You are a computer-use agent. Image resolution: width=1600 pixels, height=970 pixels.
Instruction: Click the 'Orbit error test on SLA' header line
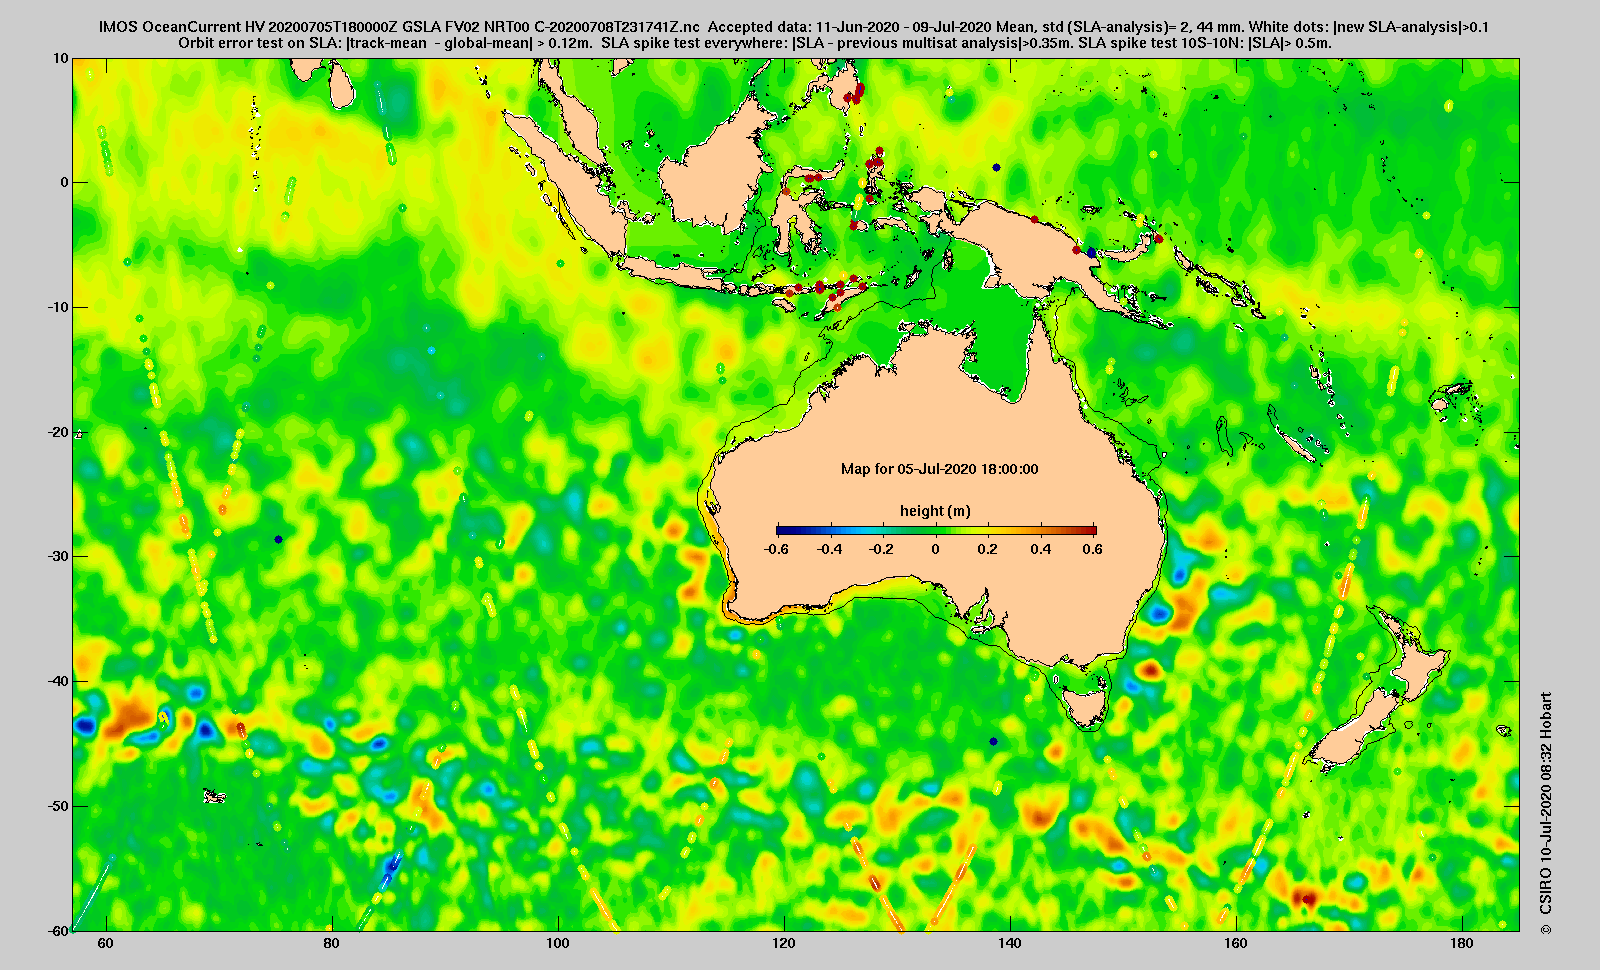(755, 43)
